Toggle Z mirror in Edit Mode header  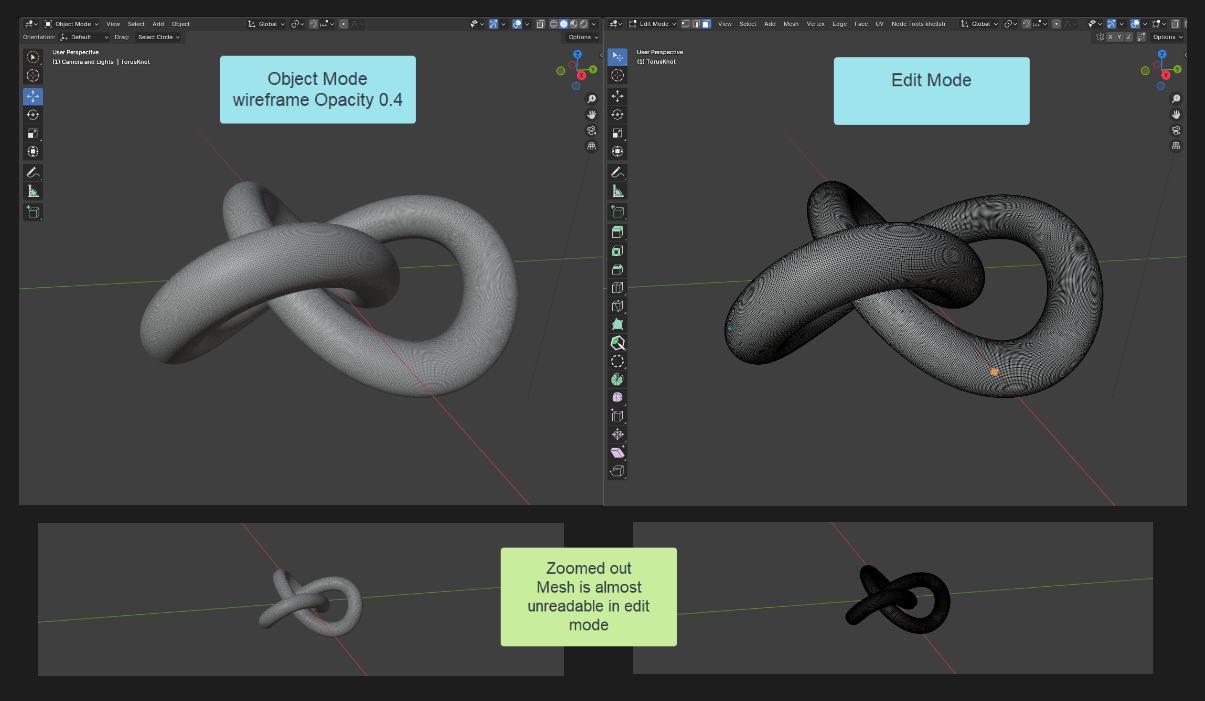tap(1129, 37)
